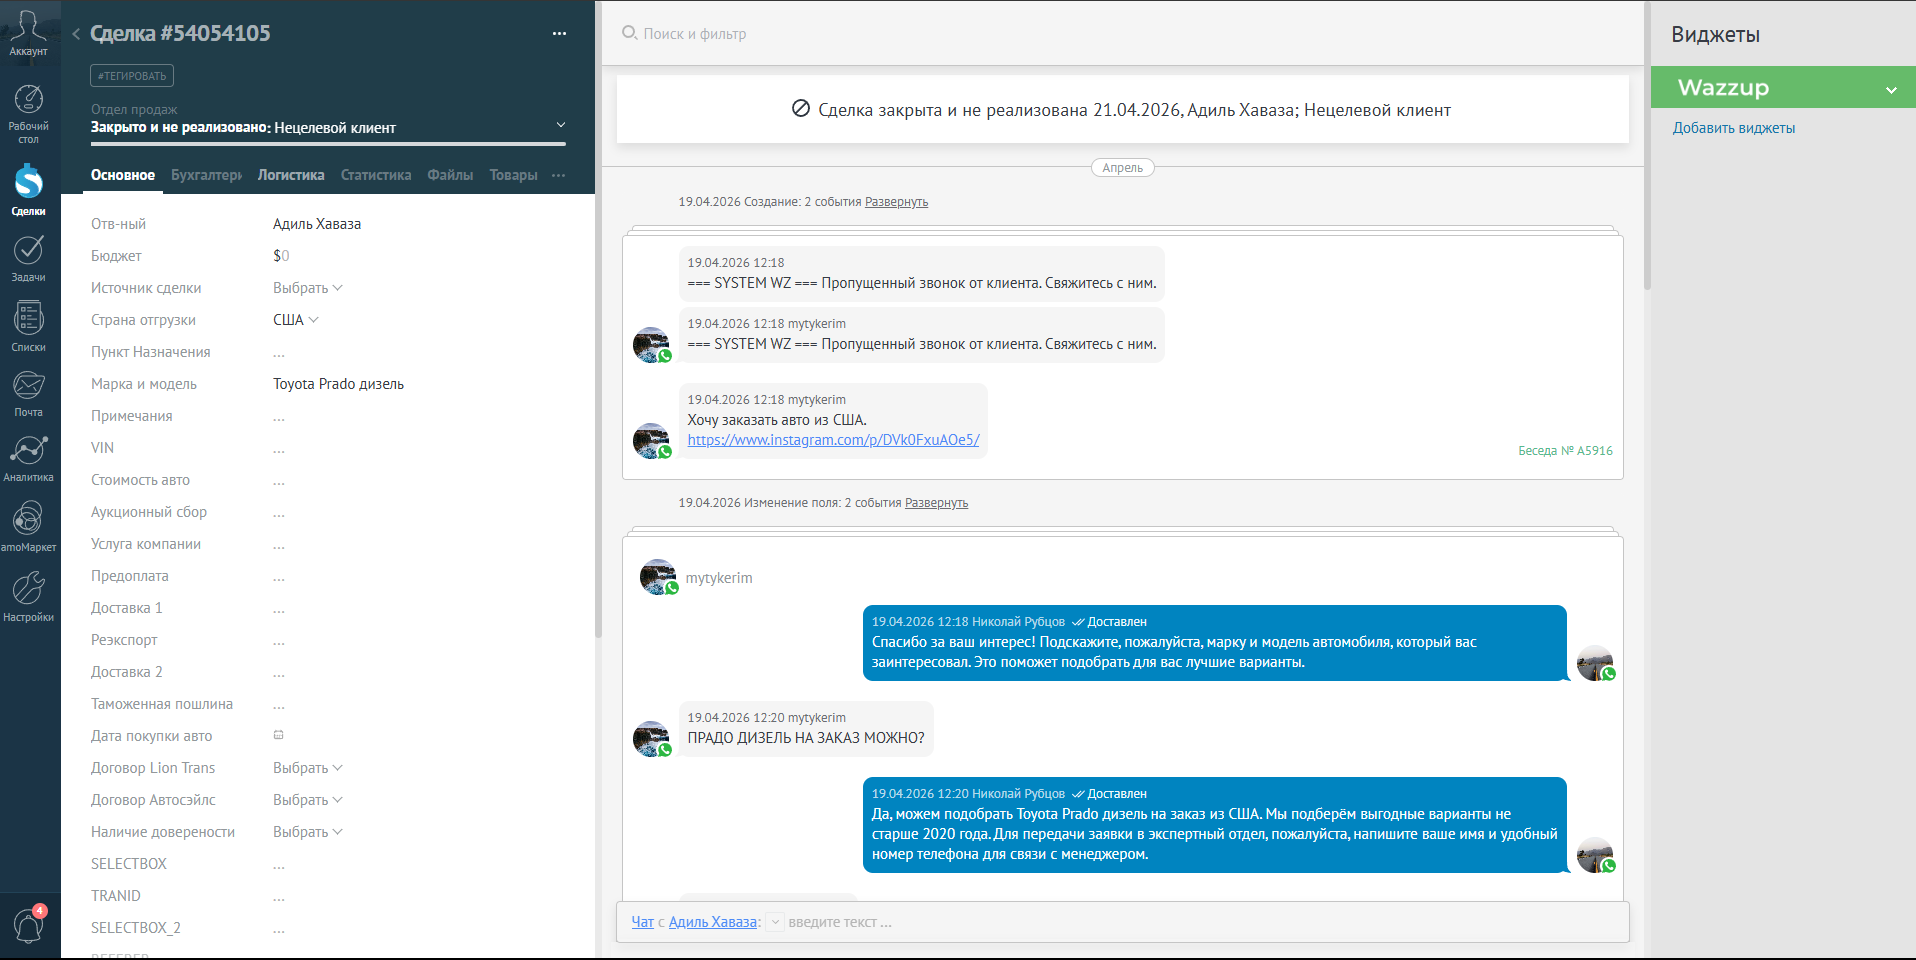Screen dimensions: 1916x960
Task: Click Апрель month marker in feed
Action: (1122, 168)
